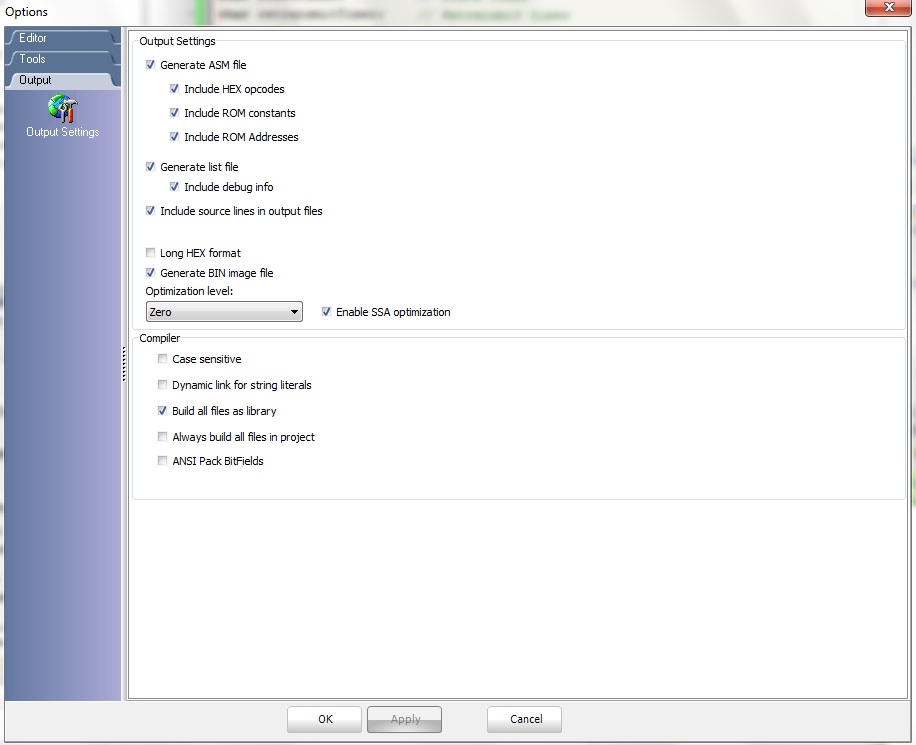The image size is (916, 745).
Task: Toggle Include debug info checkbox
Action: coord(174,187)
